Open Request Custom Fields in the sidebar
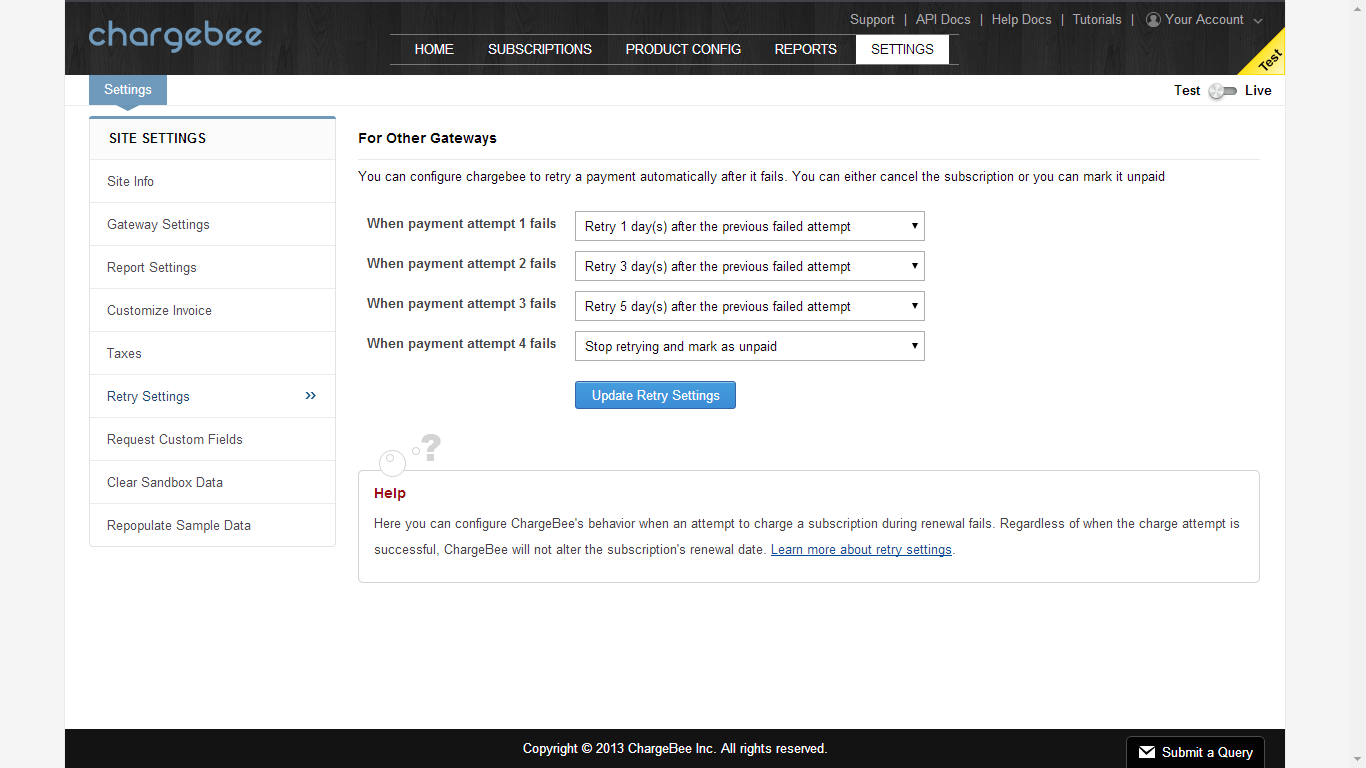The image size is (1366, 768). pos(212,439)
